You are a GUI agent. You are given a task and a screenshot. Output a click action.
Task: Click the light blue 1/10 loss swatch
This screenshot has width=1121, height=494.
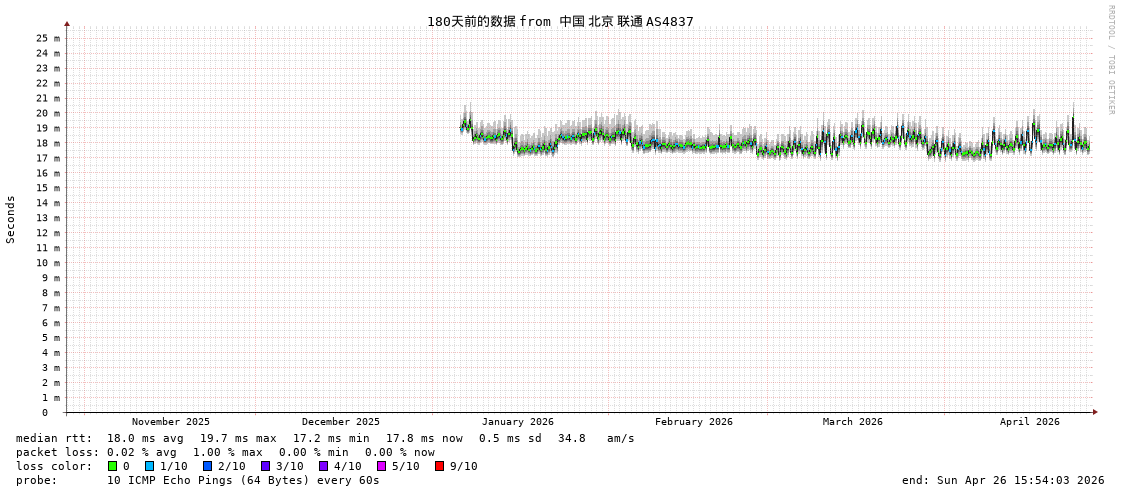[149, 466]
